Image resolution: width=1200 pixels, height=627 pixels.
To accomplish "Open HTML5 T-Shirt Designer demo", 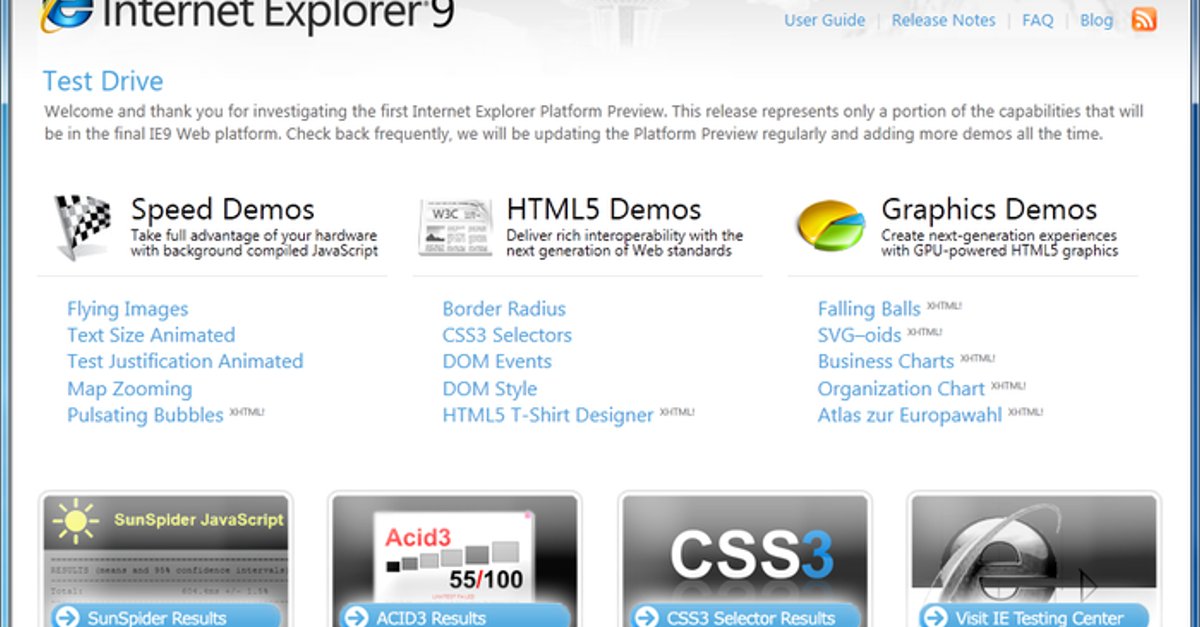I will pyautogui.click(x=547, y=415).
